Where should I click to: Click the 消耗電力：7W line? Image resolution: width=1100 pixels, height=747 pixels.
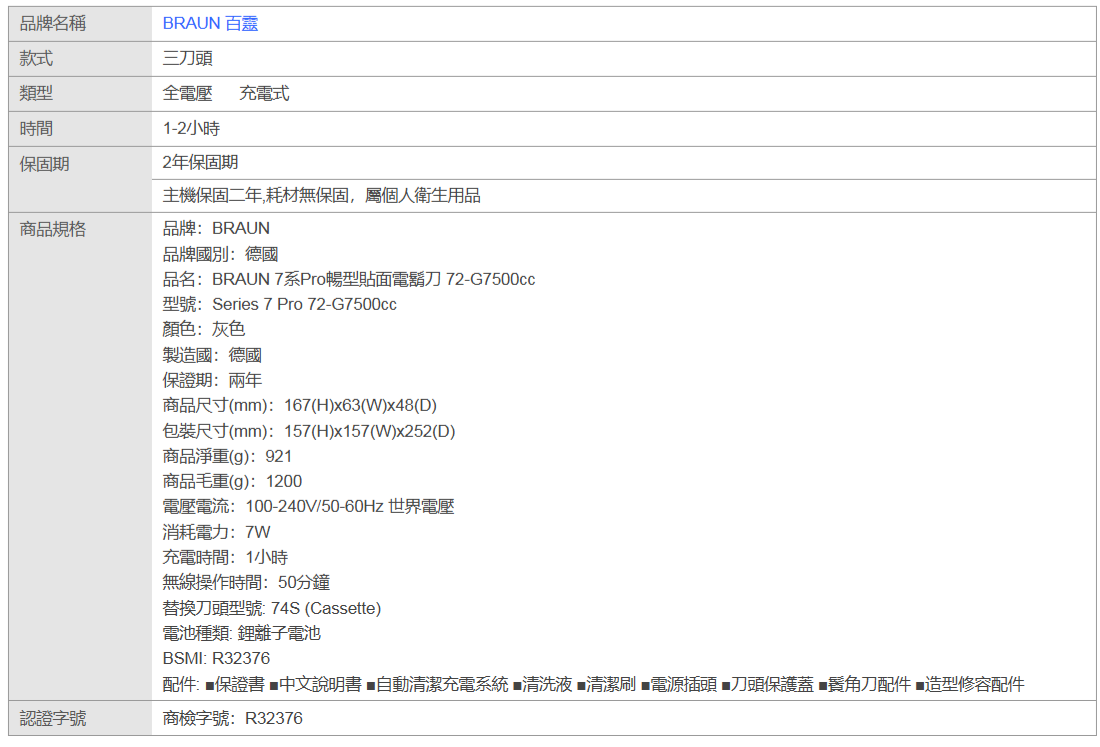pos(216,532)
